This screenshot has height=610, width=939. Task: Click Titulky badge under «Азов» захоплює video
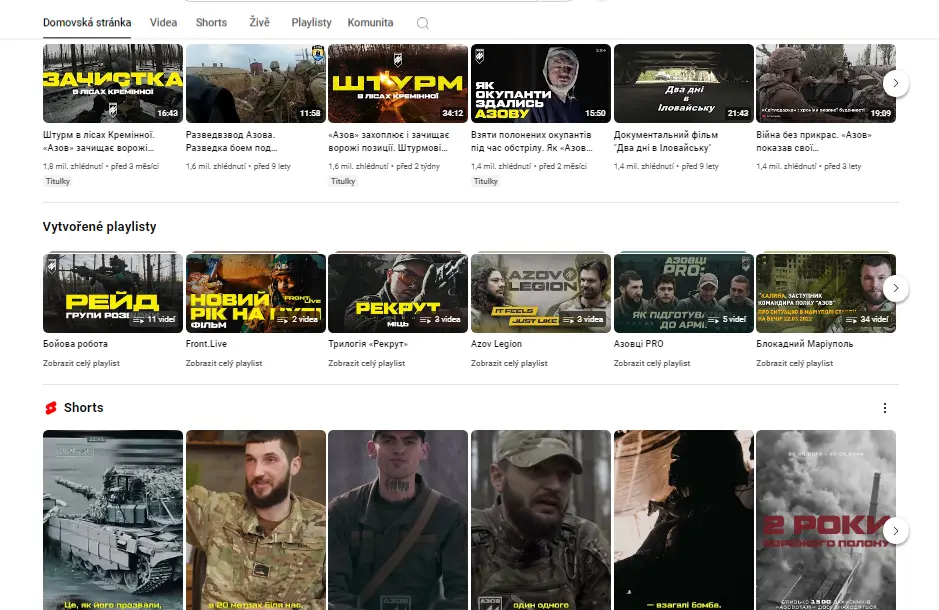point(343,181)
